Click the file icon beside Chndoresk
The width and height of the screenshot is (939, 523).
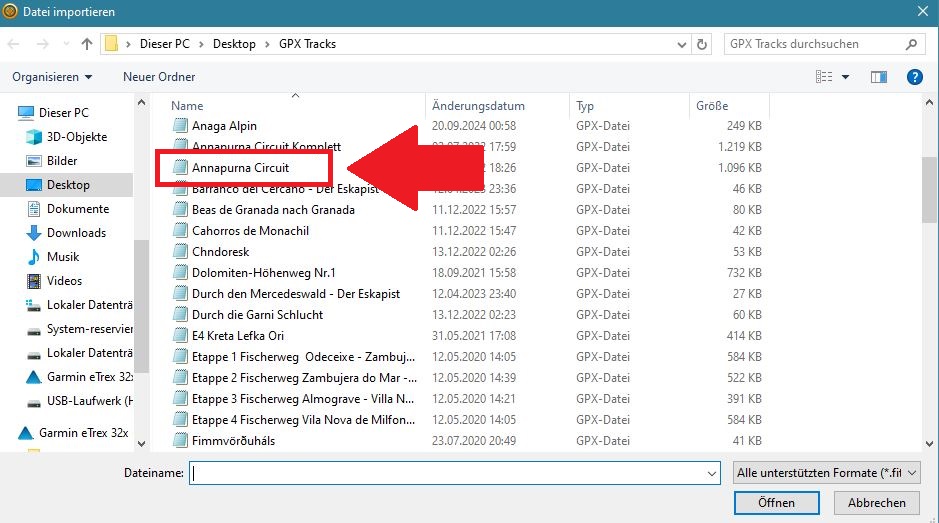[180, 252]
